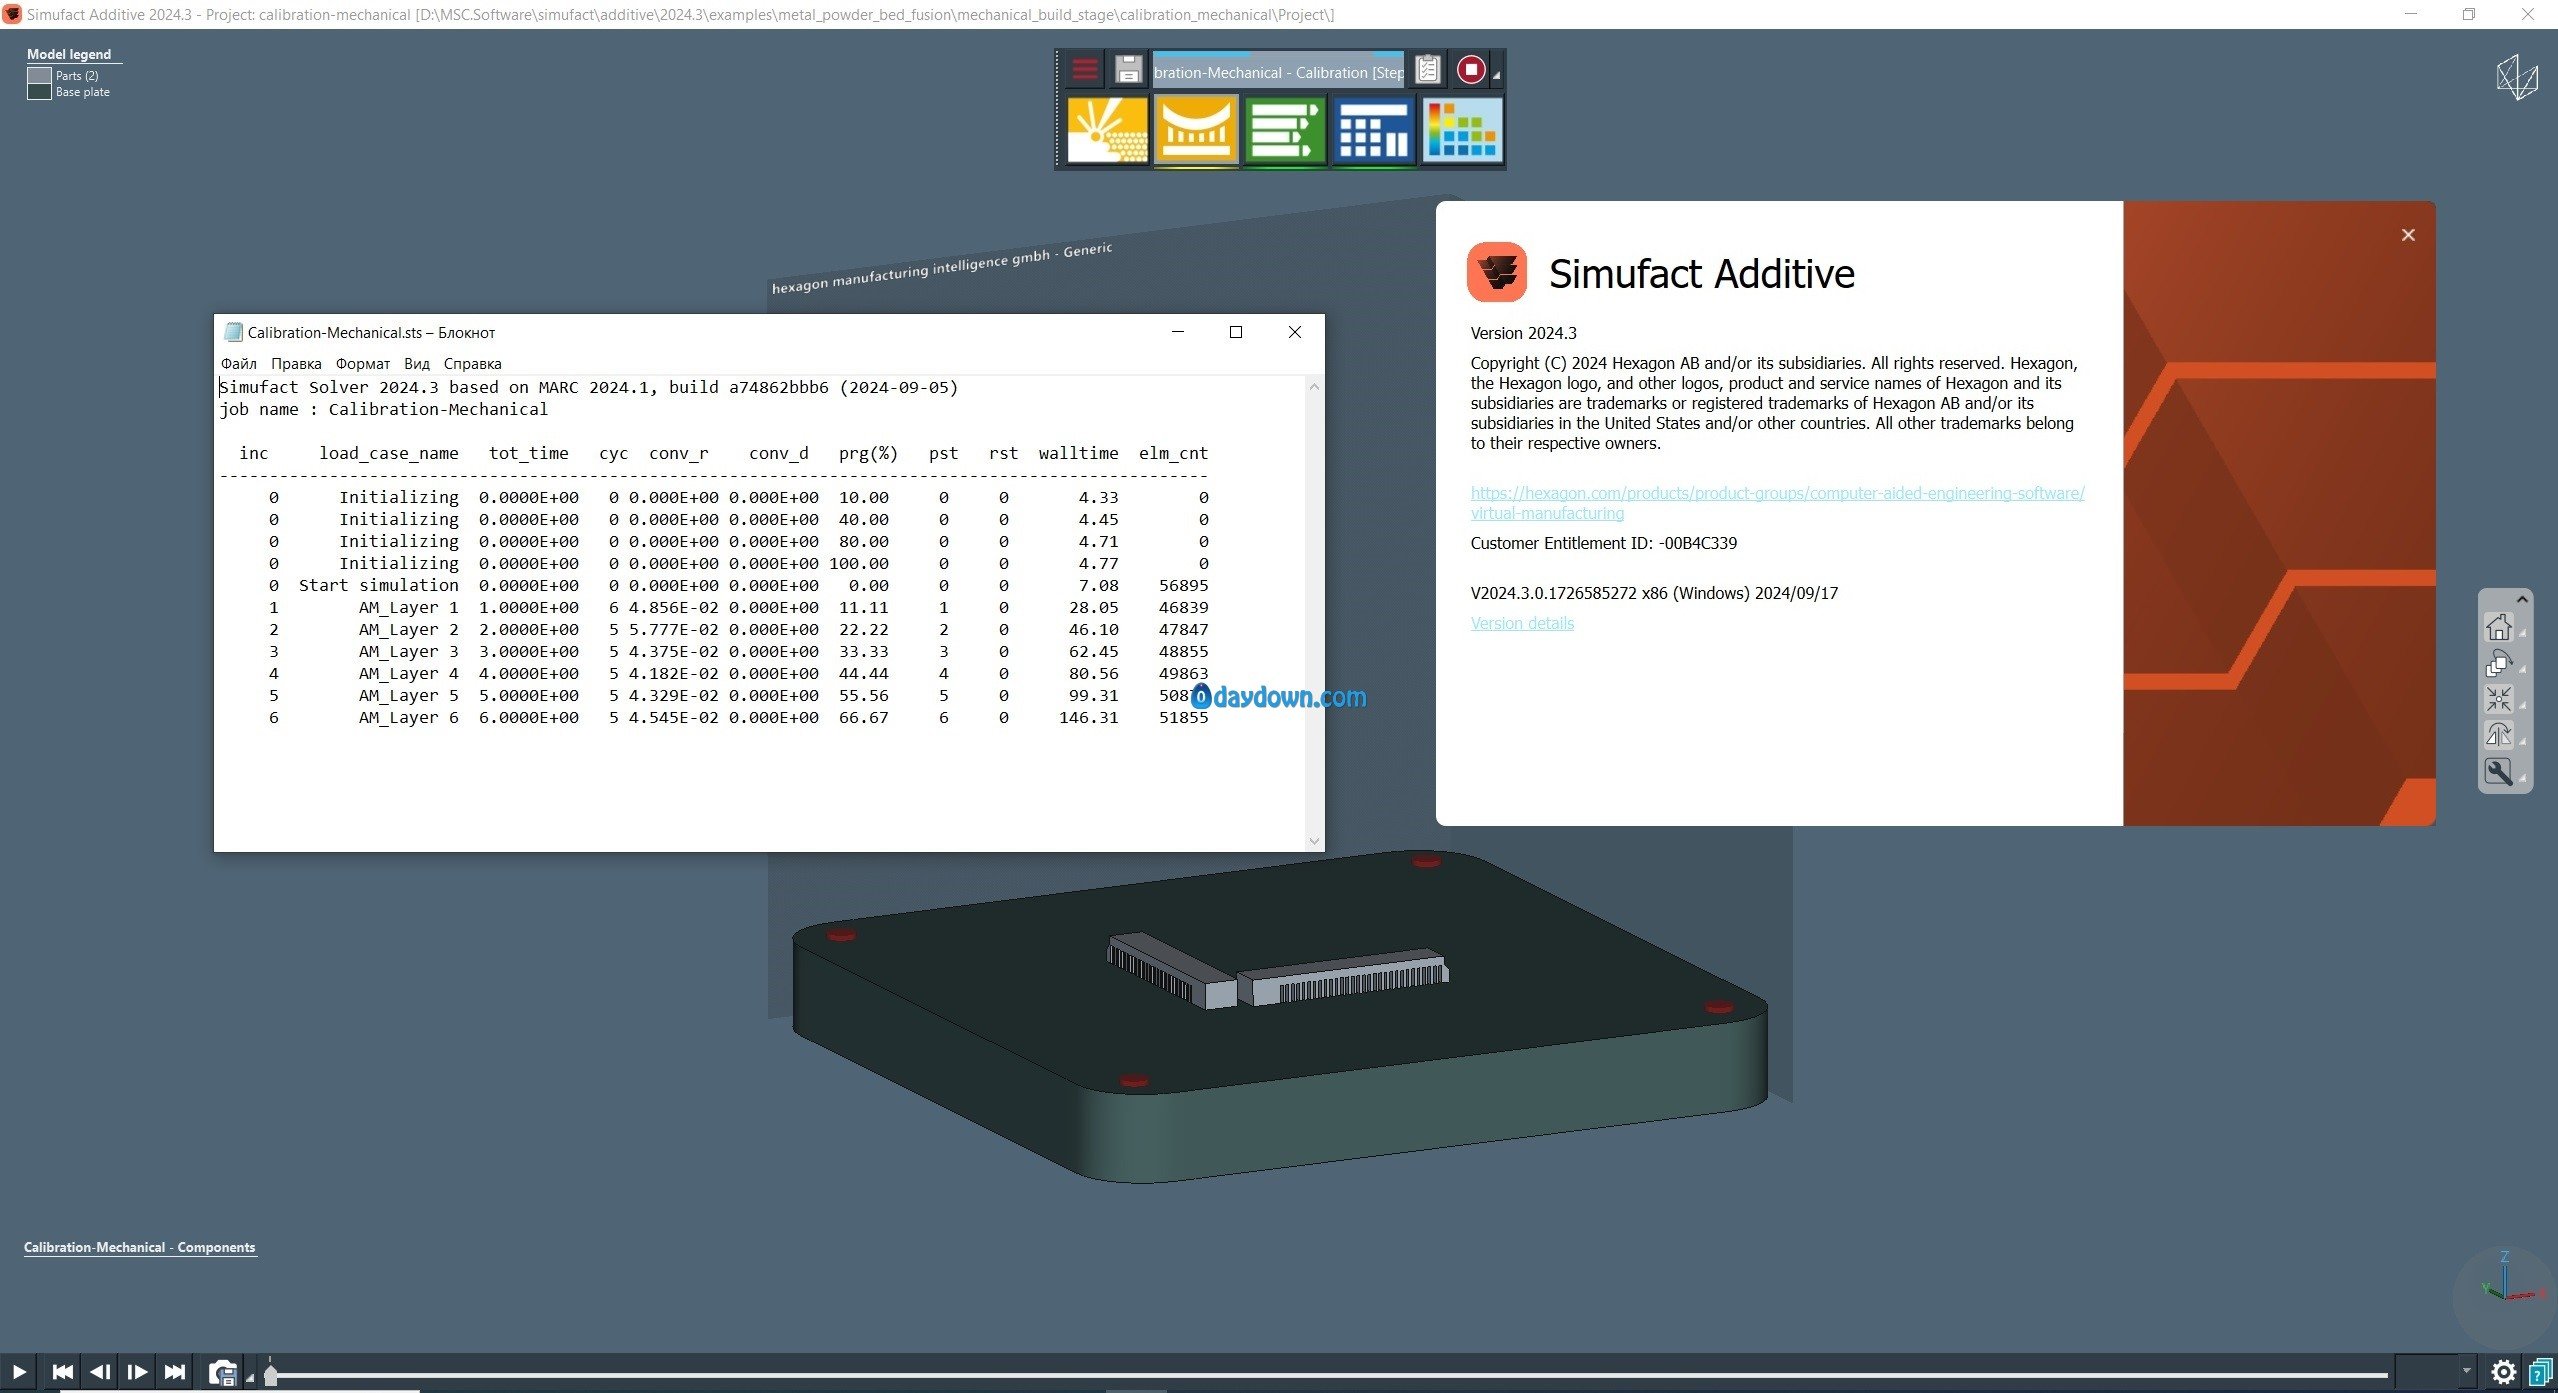Jump to the first result increment
This screenshot has width=2558, height=1393.
pyautogui.click(x=62, y=1371)
